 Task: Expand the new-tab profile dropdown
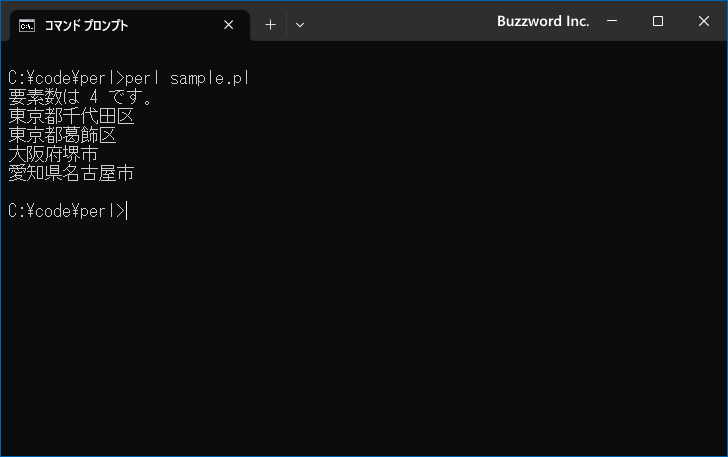(x=300, y=25)
